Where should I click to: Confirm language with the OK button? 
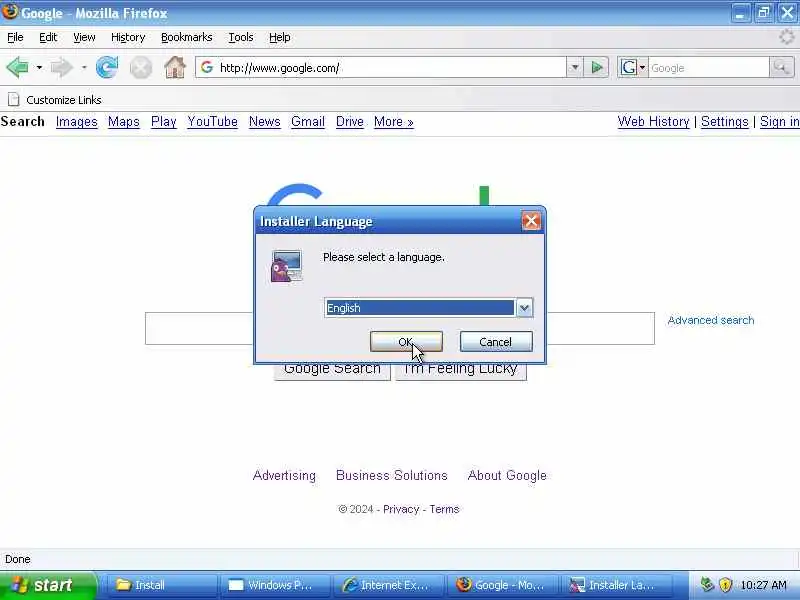[x=406, y=342]
